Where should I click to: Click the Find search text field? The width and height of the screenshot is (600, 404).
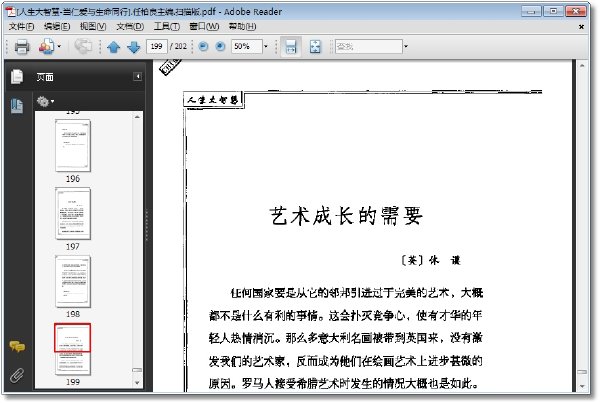(369, 47)
